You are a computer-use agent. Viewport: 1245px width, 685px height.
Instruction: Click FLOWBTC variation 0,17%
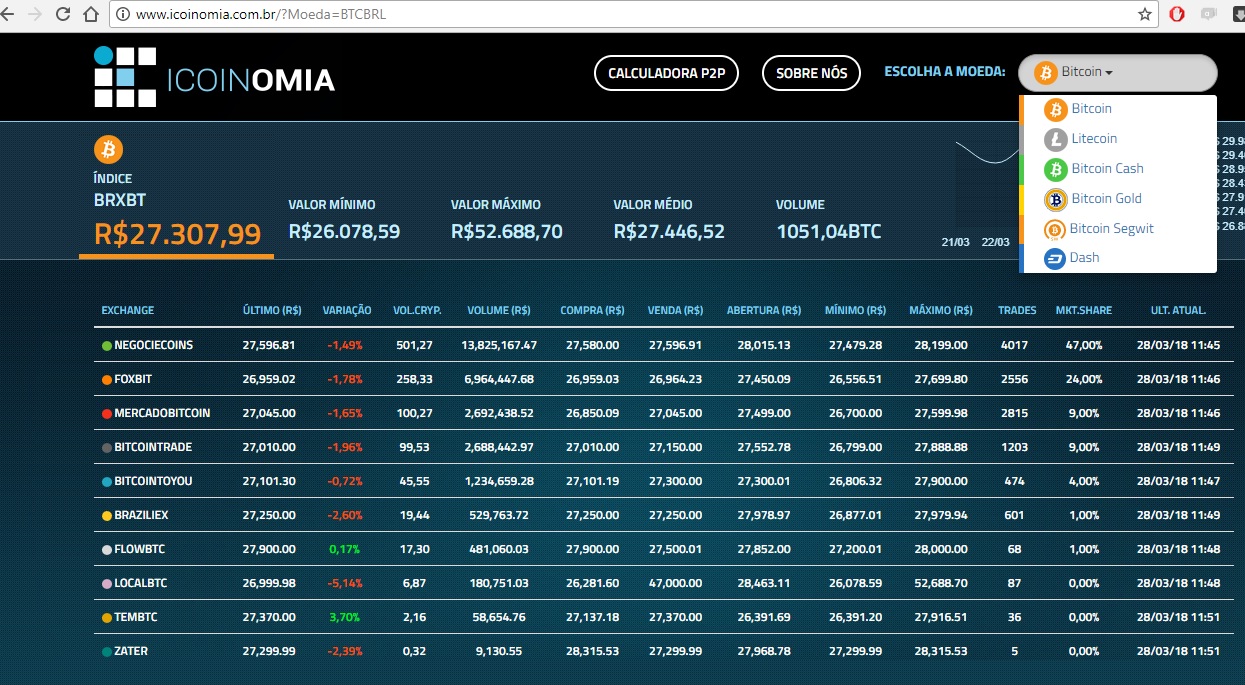[x=343, y=550]
